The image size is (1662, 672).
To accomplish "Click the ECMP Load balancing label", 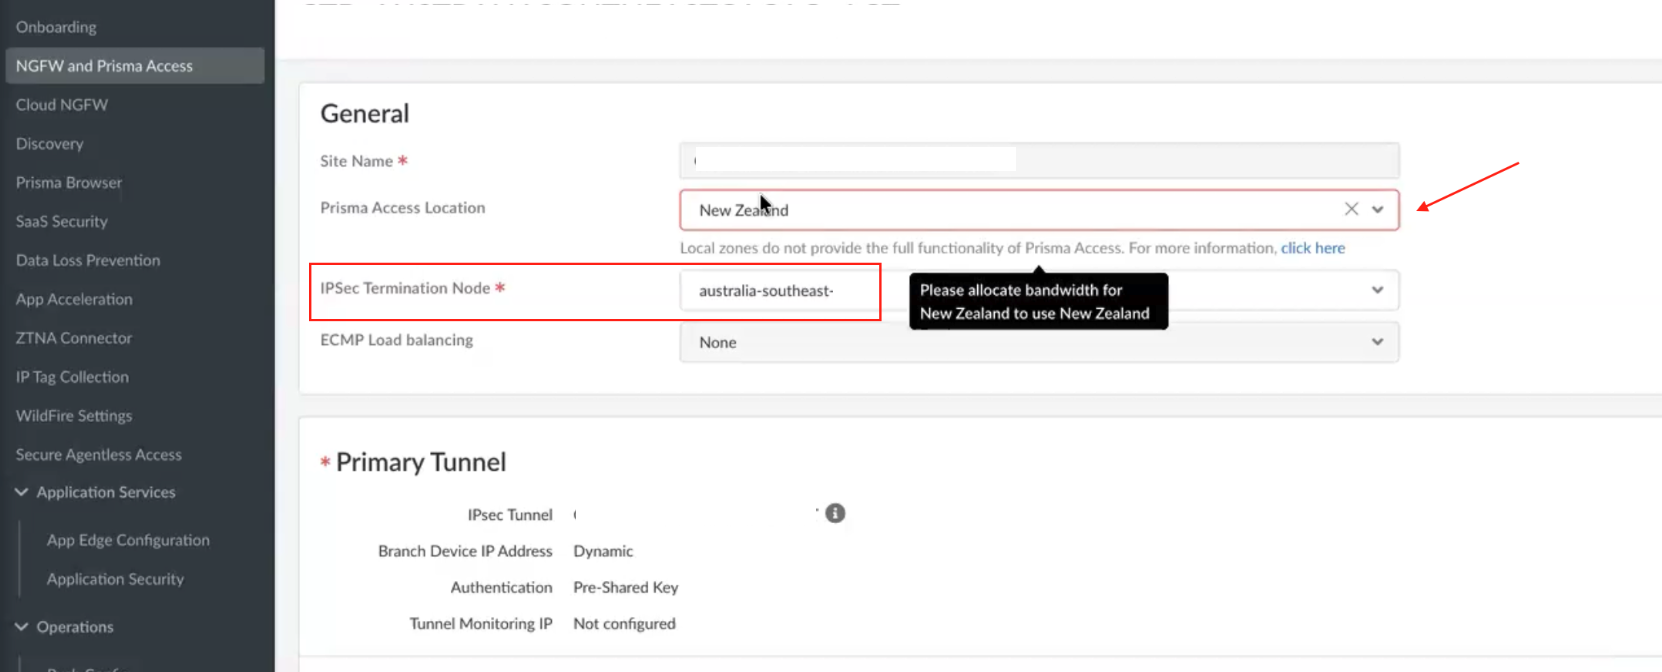I will click(x=397, y=340).
